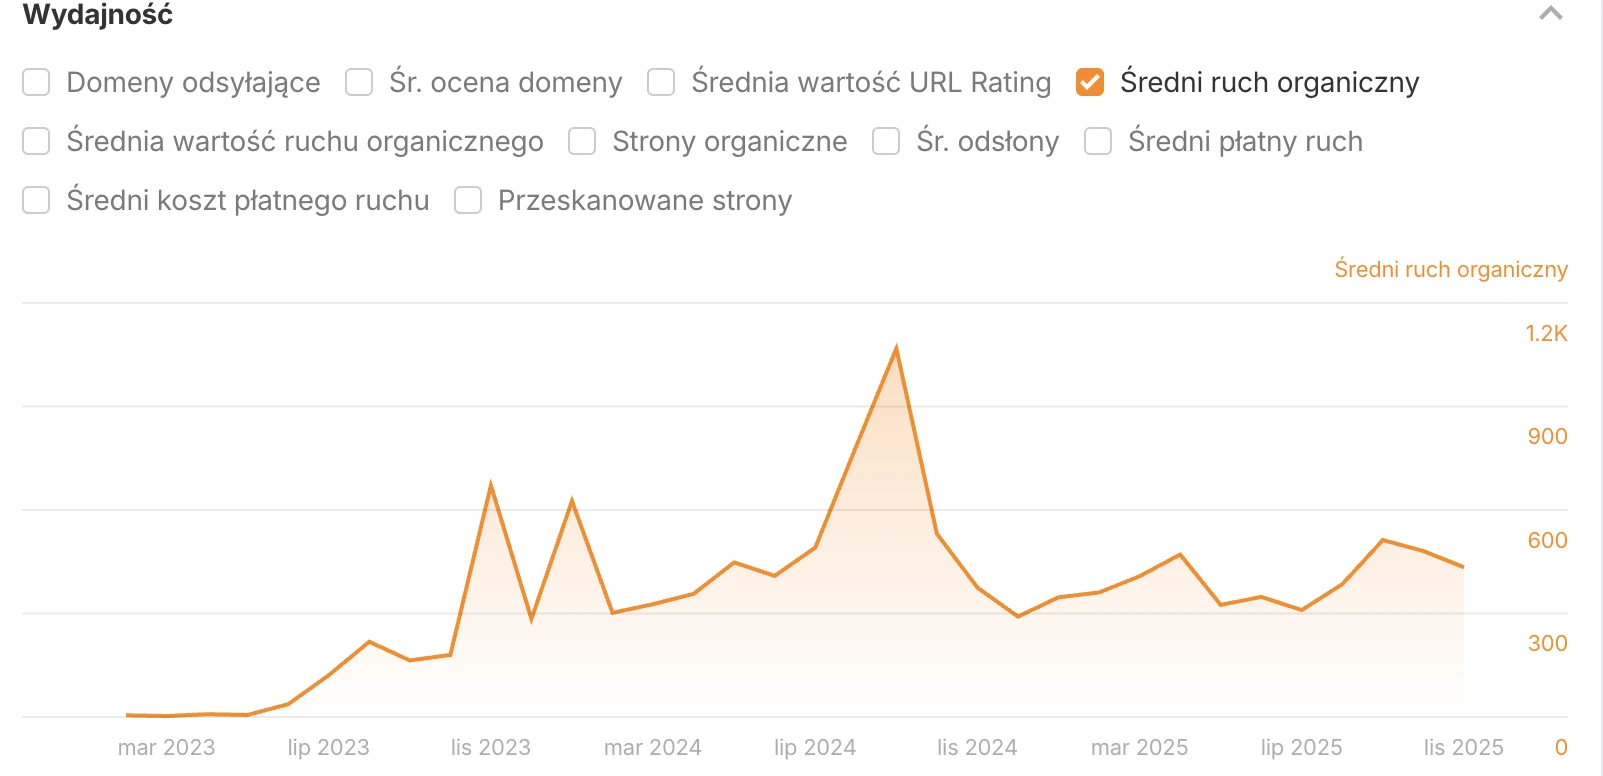Click the mar 2023 x-axis label
This screenshot has width=1603, height=776.
tap(166, 747)
